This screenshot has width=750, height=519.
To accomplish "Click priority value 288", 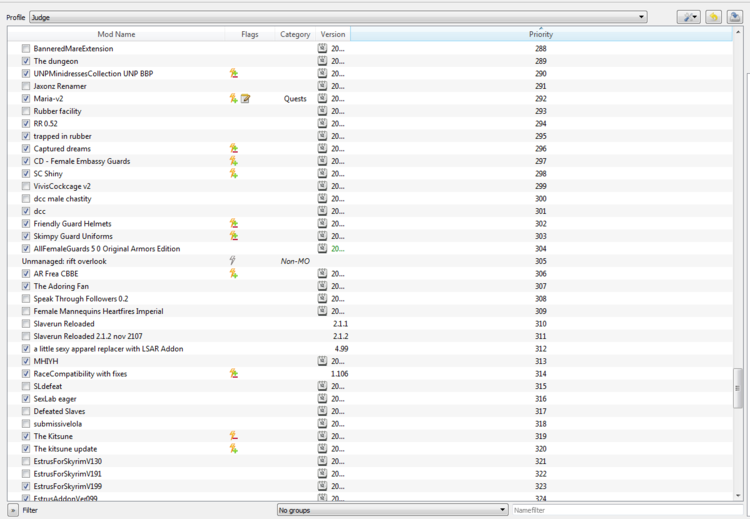I will pos(540,49).
